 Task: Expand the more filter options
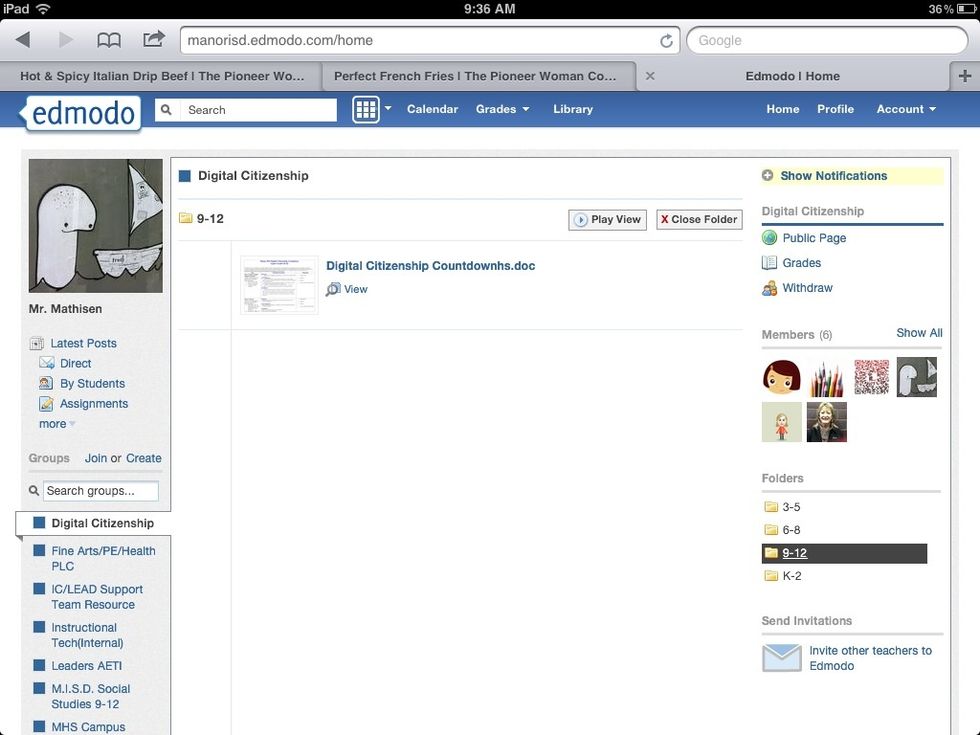pyautogui.click(x=57, y=424)
